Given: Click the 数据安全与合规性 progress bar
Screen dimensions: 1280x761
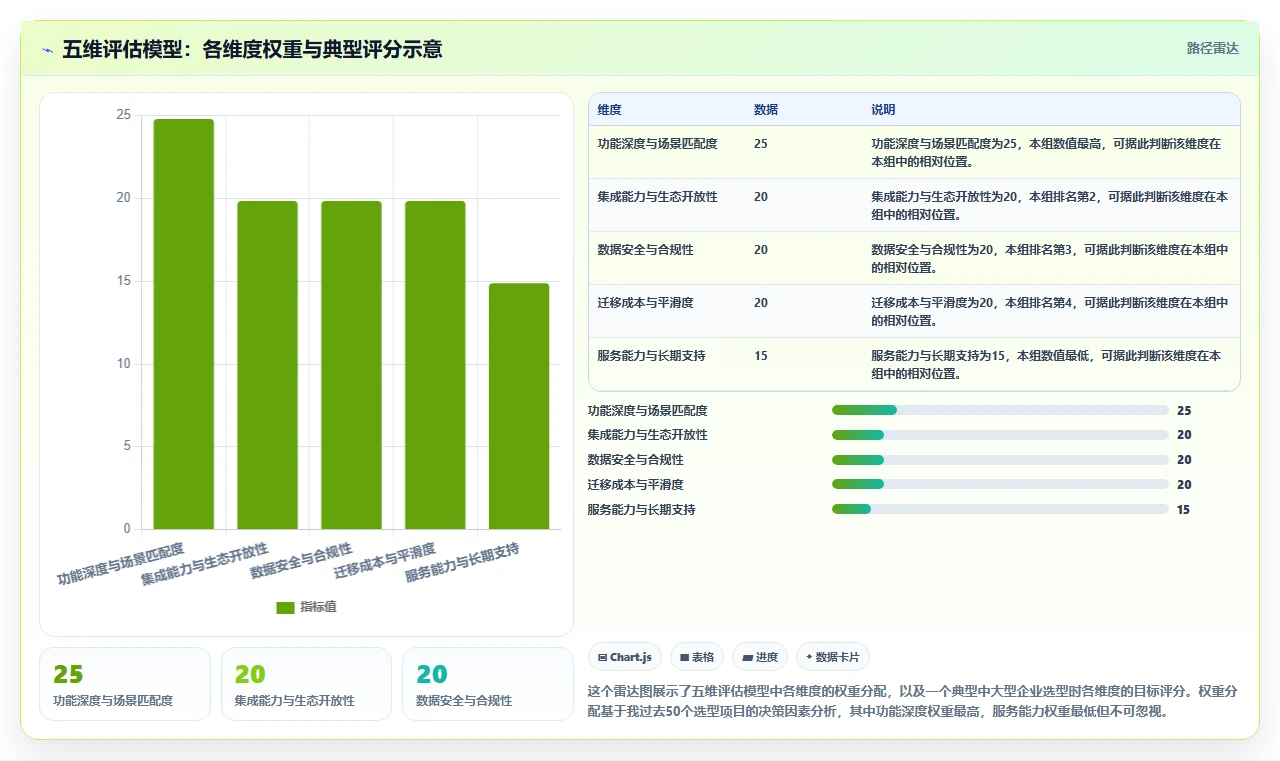Looking at the screenshot, I should tap(1000, 460).
